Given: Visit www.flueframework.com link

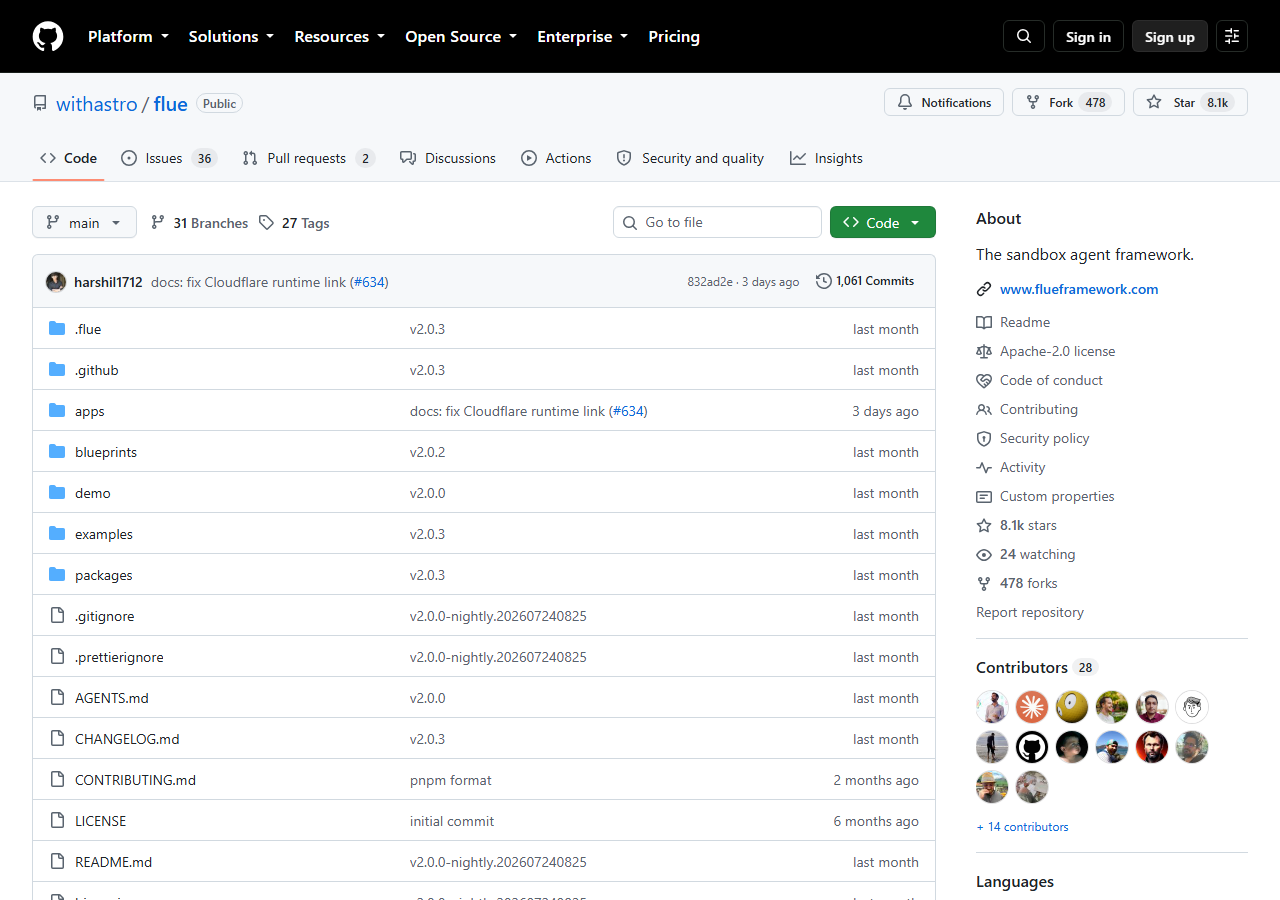Looking at the screenshot, I should tap(1079, 290).
